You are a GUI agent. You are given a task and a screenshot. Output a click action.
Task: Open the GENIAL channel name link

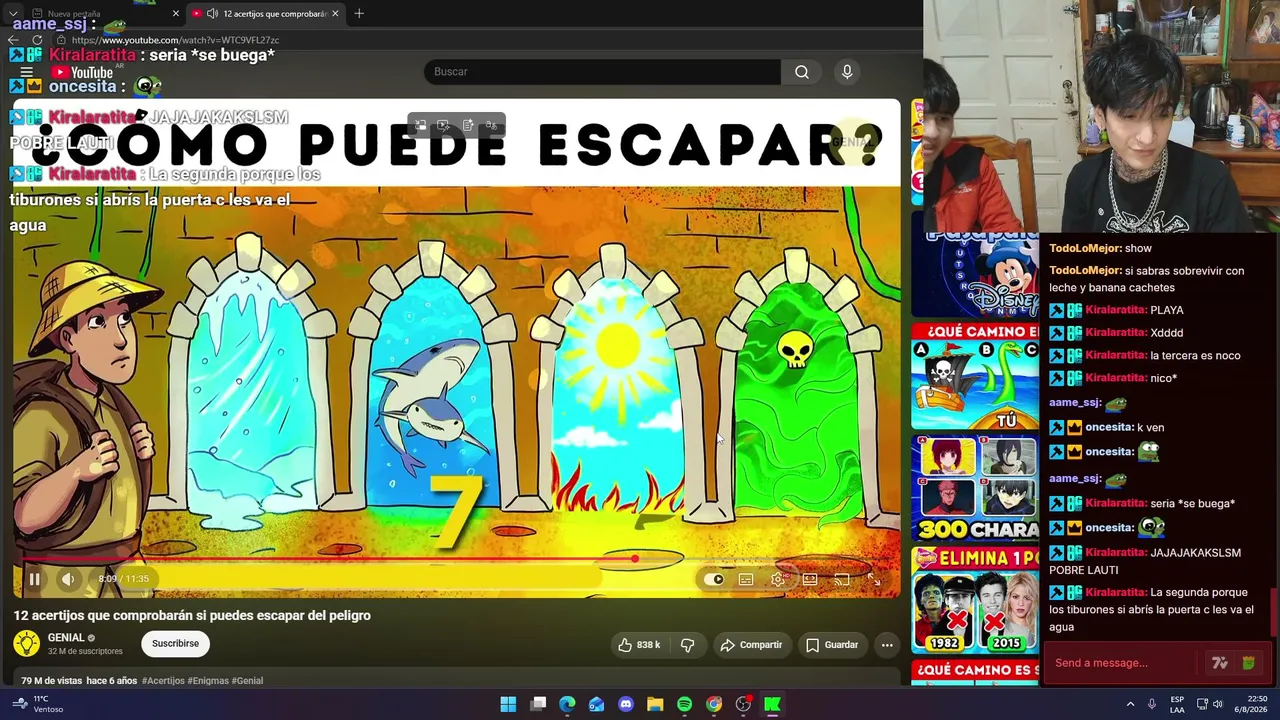tap(66, 638)
